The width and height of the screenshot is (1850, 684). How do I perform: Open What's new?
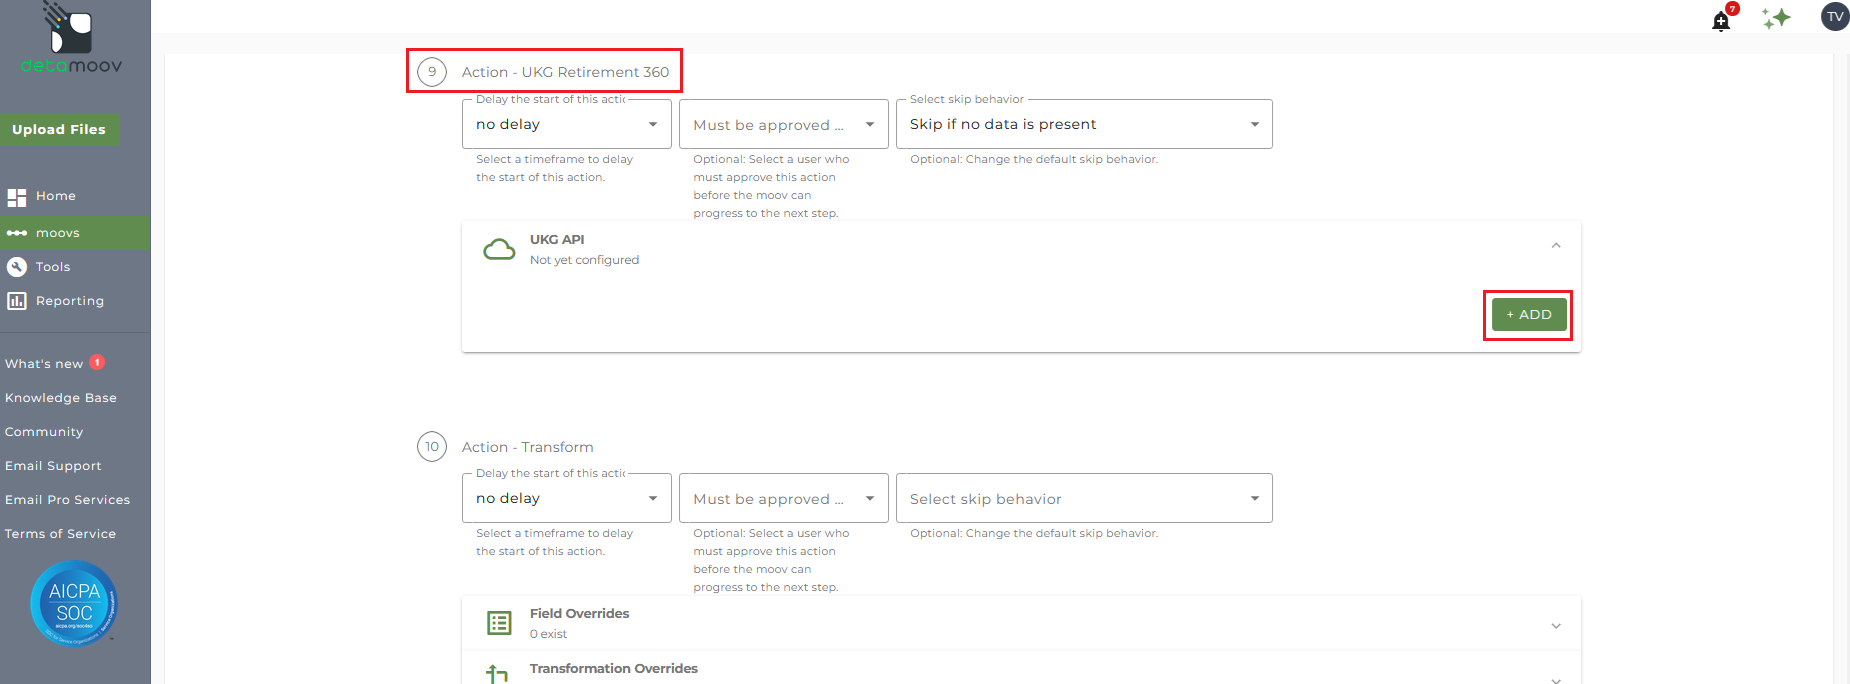click(x=44, y=364)
